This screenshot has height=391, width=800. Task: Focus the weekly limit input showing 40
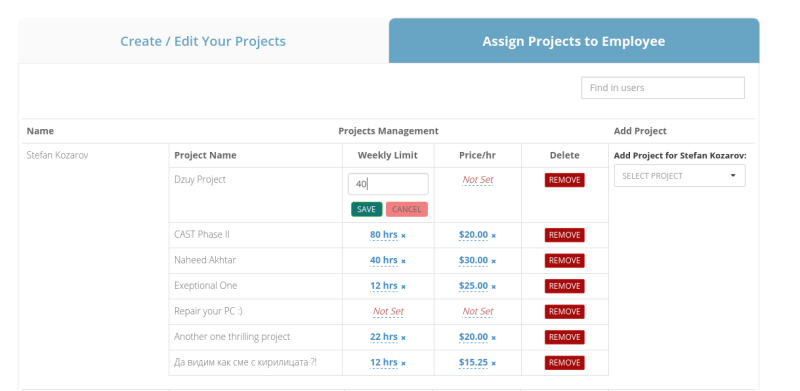(388, 184)
